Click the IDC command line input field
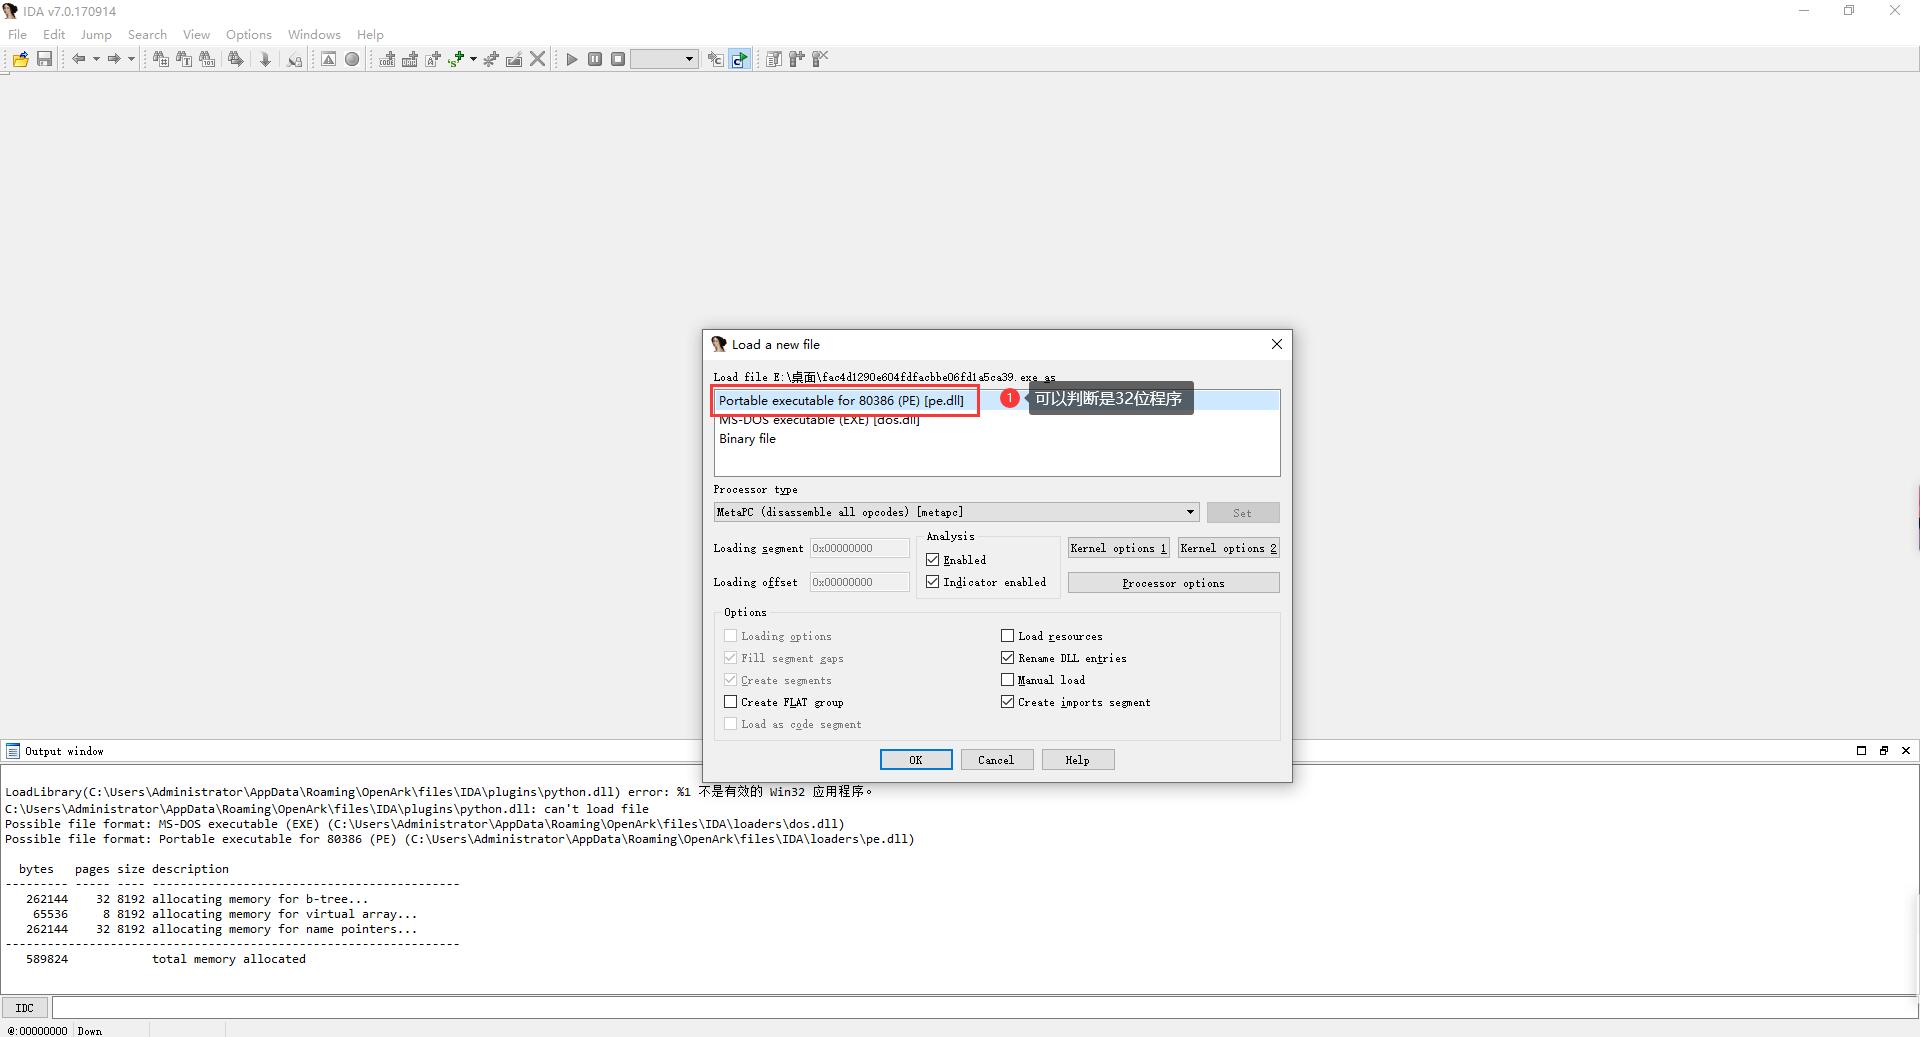Viewport: 1920px width, 1037px height. pos(985,1008)
